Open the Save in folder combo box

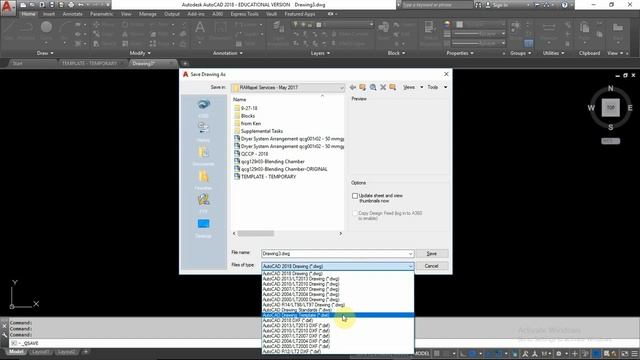point(288,87)
